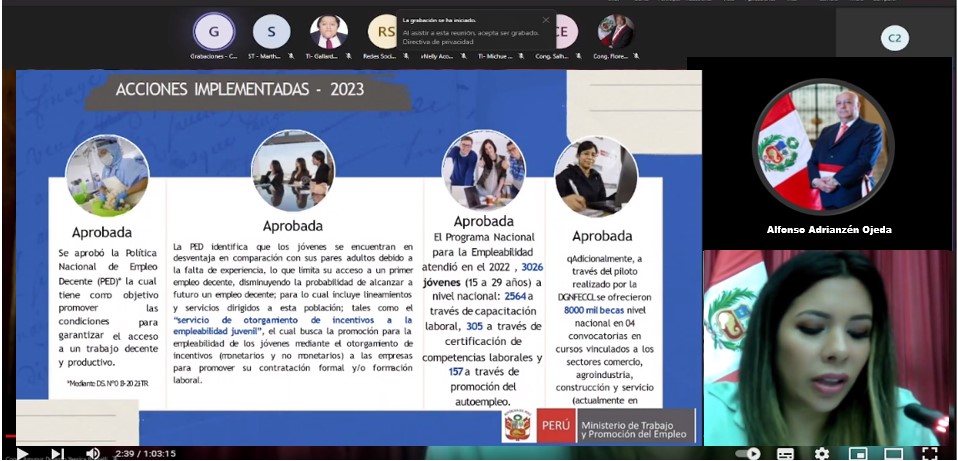Image resolution: width=958 pixels, height=461 pixels.
Task: Enter fullscreen mode
Action: 929,453
